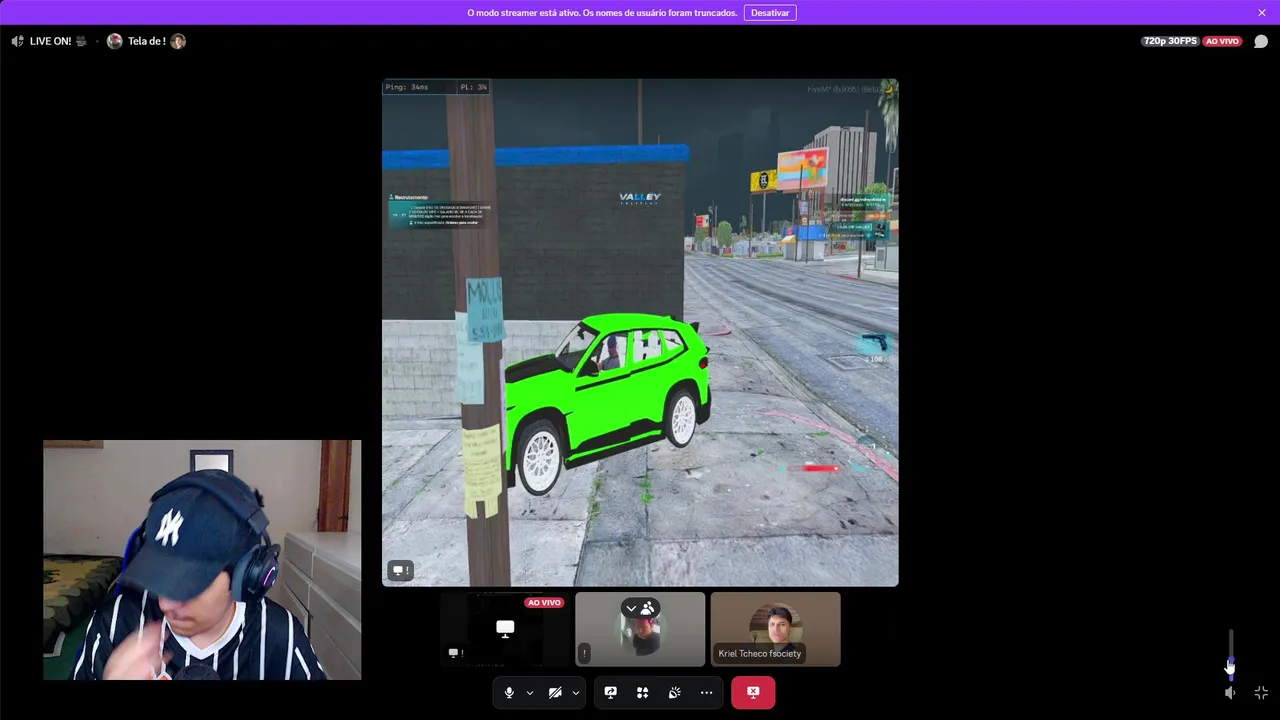Open the activities launcher icon
Image resolution: width=1280 pixels, height=720 pixels.
[x=643, y=692]
